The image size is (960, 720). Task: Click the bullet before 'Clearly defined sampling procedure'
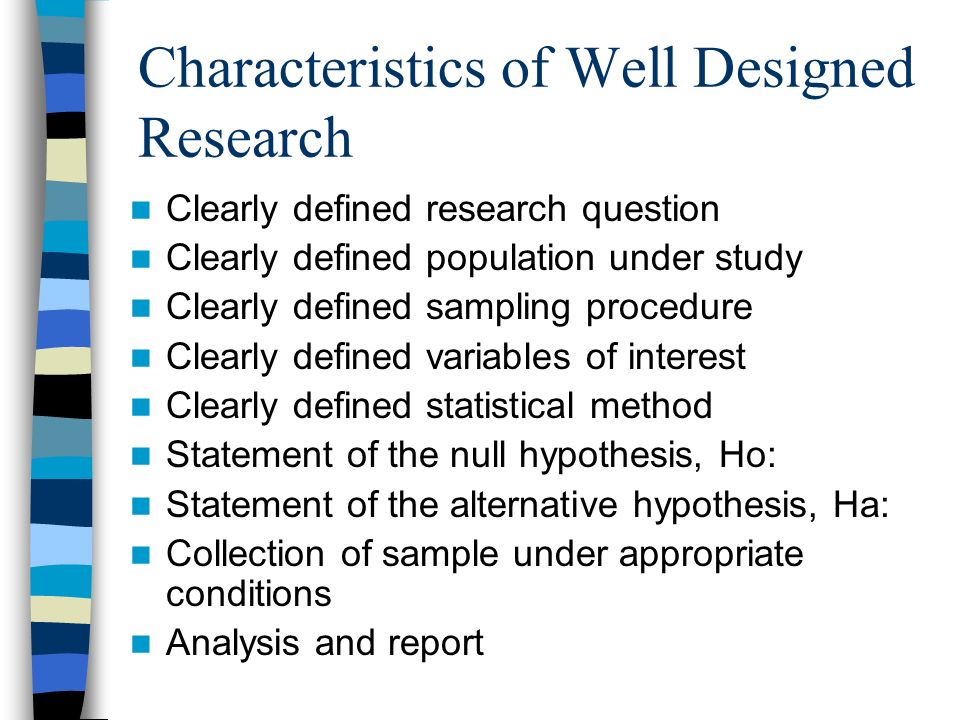[x=141, y=308]
